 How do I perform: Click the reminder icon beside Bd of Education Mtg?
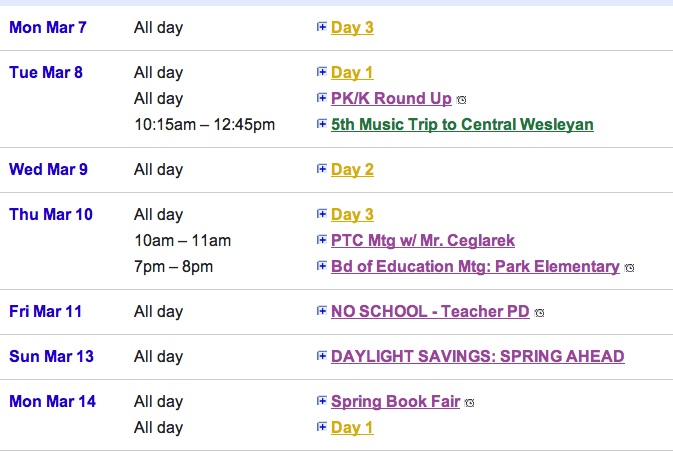coord(629,268)
